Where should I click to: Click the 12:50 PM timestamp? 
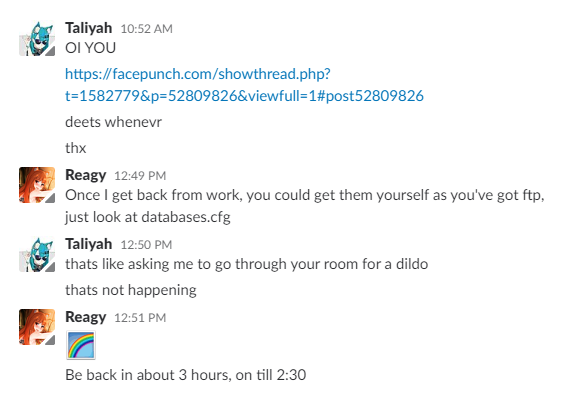146,245
